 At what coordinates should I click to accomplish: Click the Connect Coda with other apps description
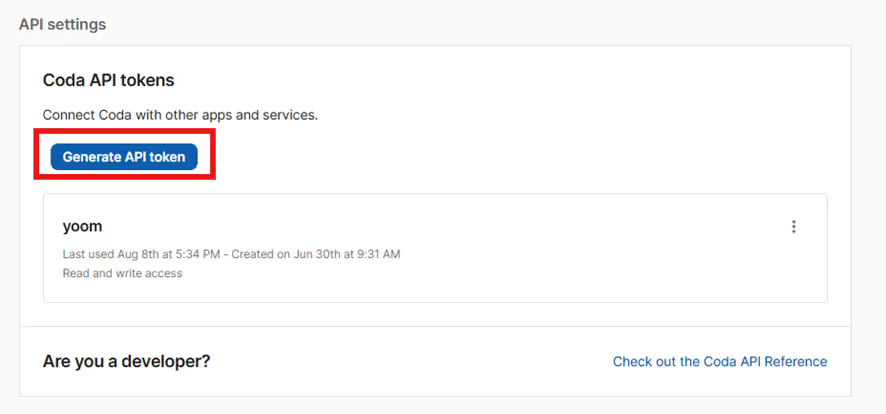click(181, 116)
